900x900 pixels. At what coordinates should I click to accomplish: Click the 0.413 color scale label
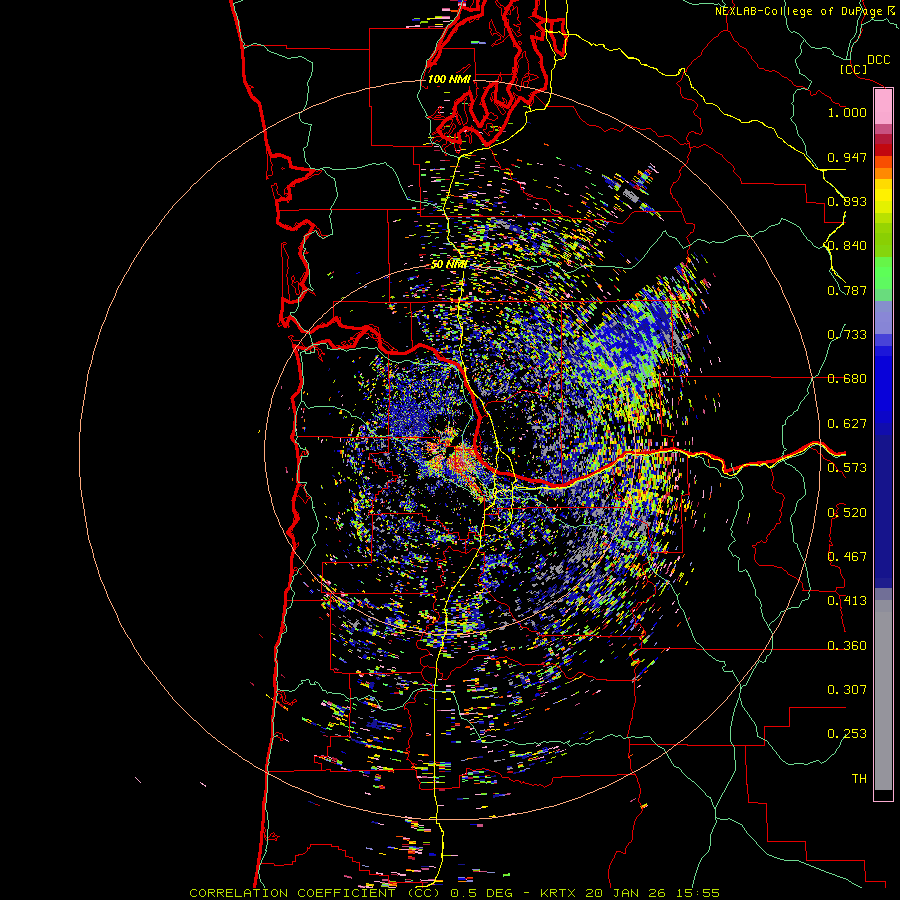coord(847,601)
